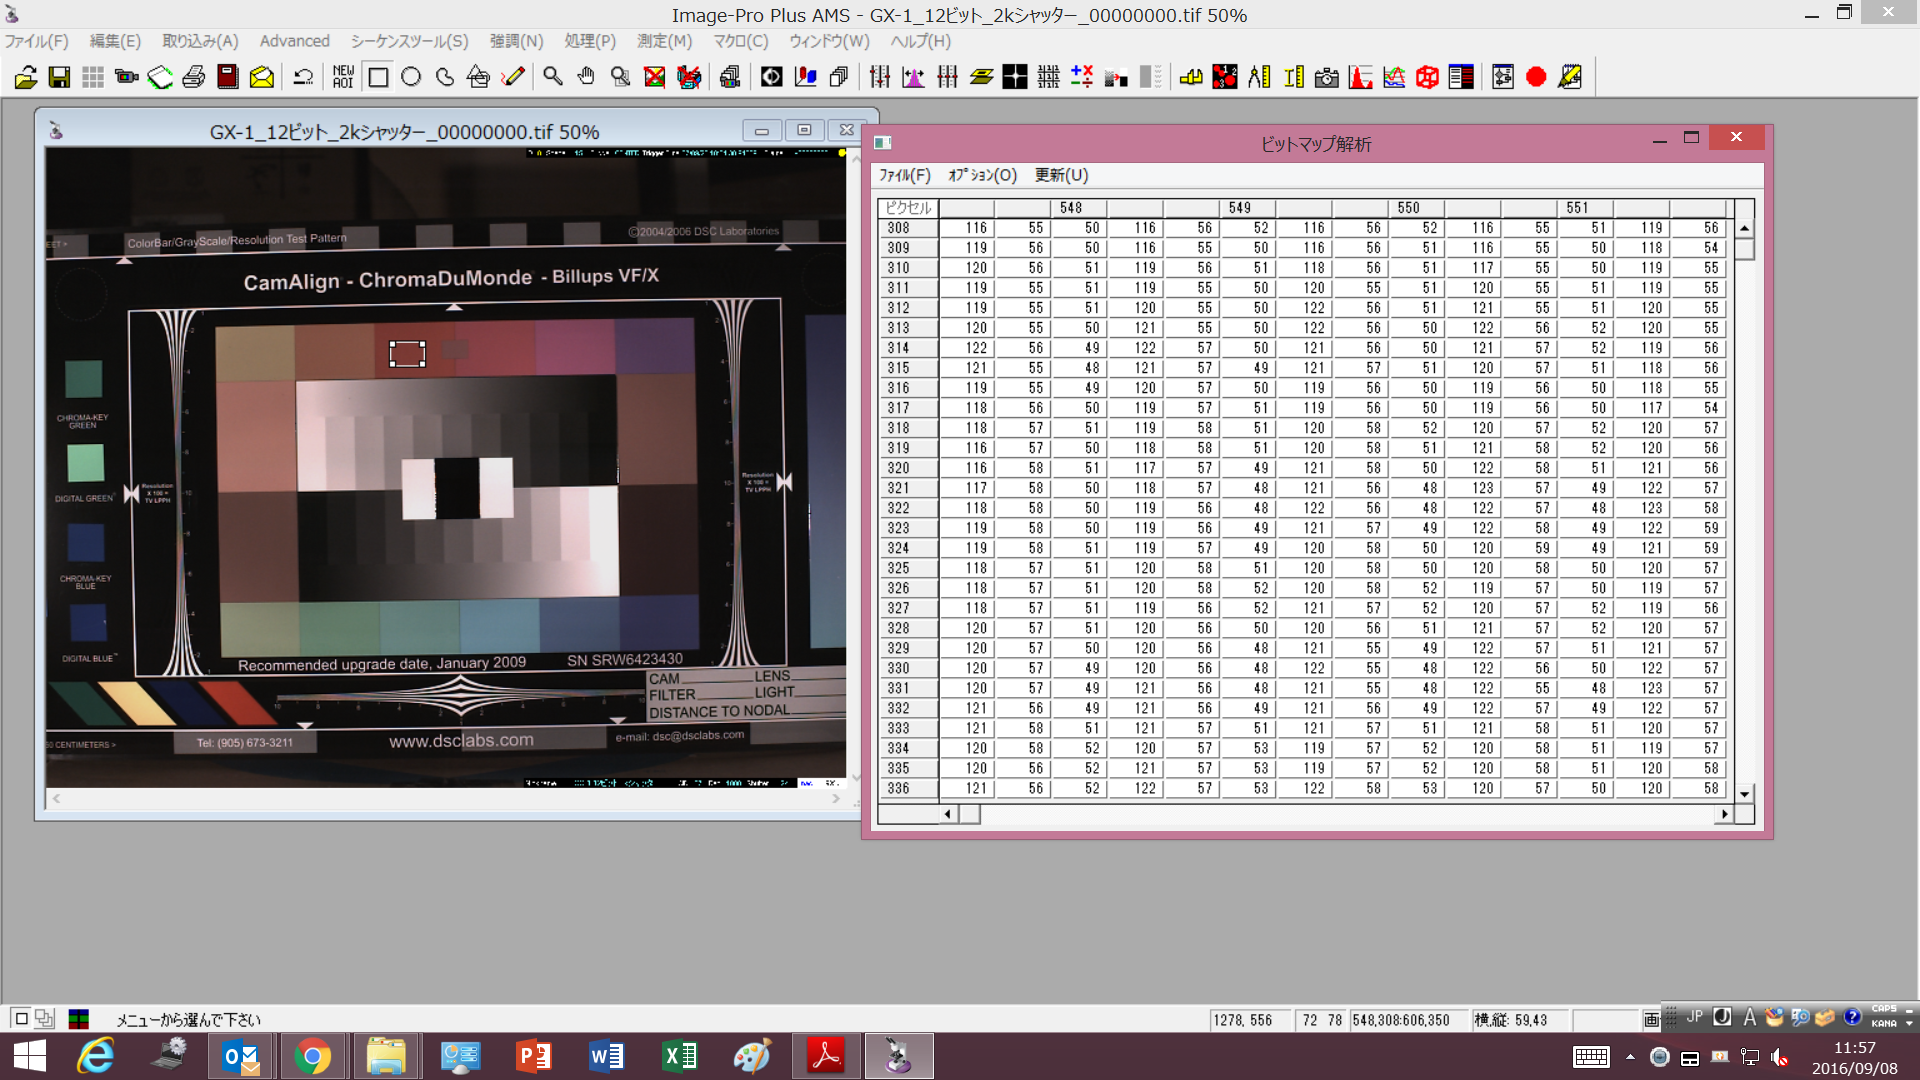Open ｵﾌﾟｼｮﾝ(O) menu in bitmap analysis window
1920x1080 pixels.
[x=982, y=175]
